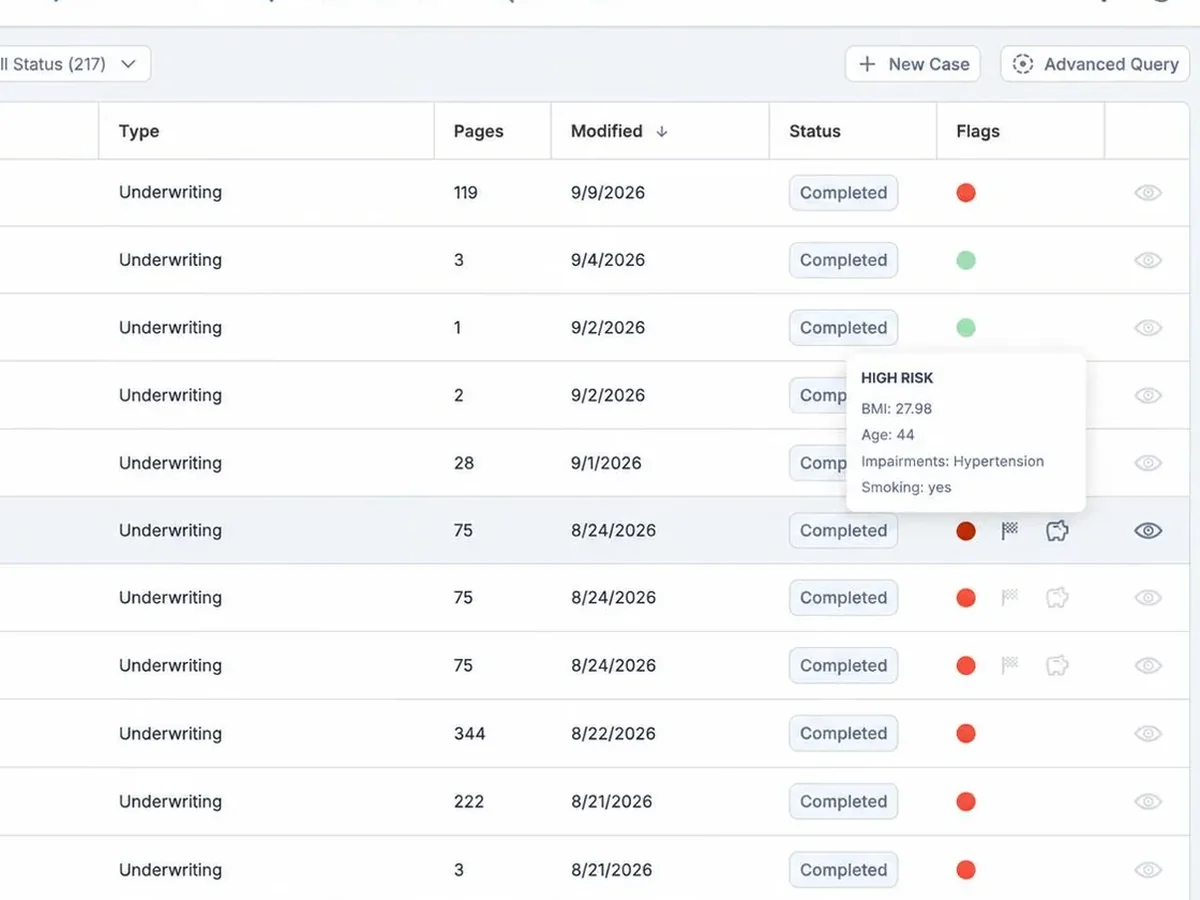Click the Completed badge on the 1-page row
Image resolution: width=1200 pixels, height=900 pixels.
pyautogui.click(x=843, y=327)
